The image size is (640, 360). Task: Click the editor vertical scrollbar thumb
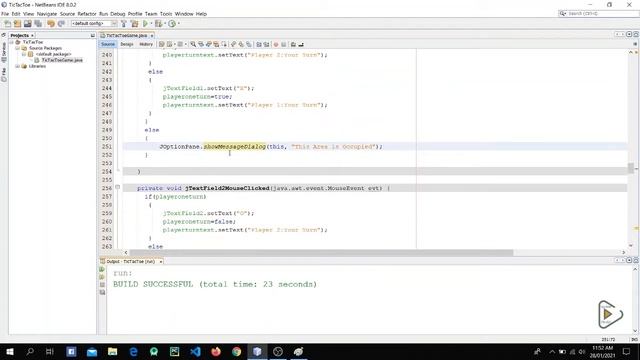631,168
